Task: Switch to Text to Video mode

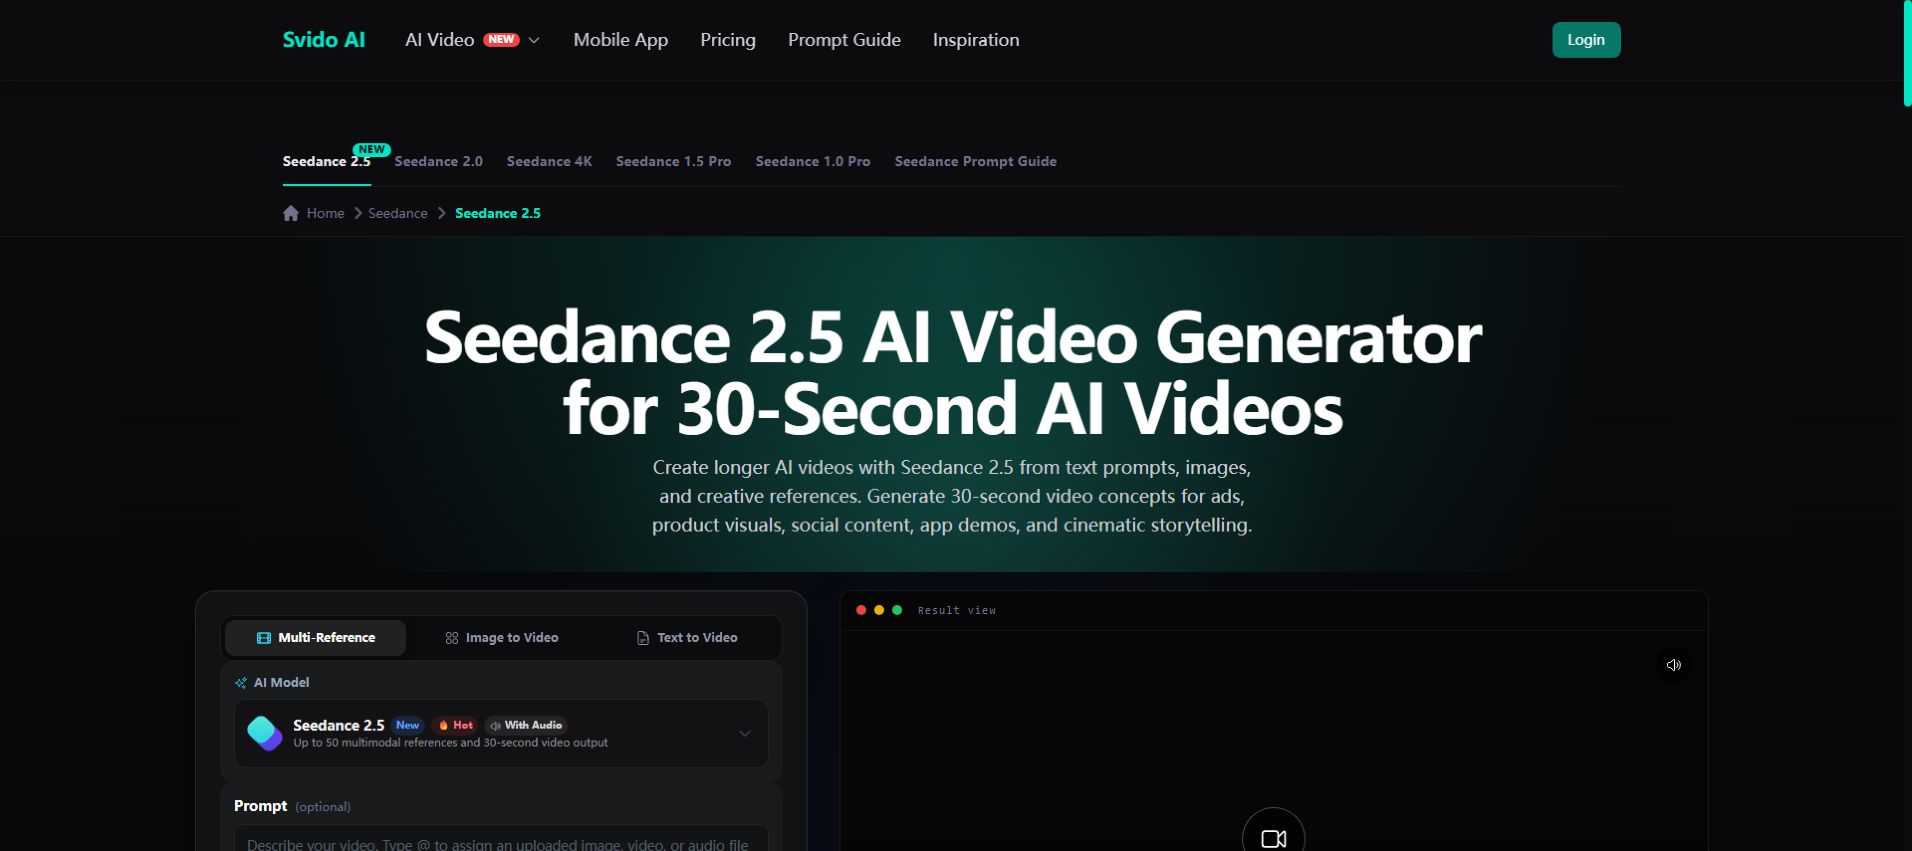Action: click(687, 638)
